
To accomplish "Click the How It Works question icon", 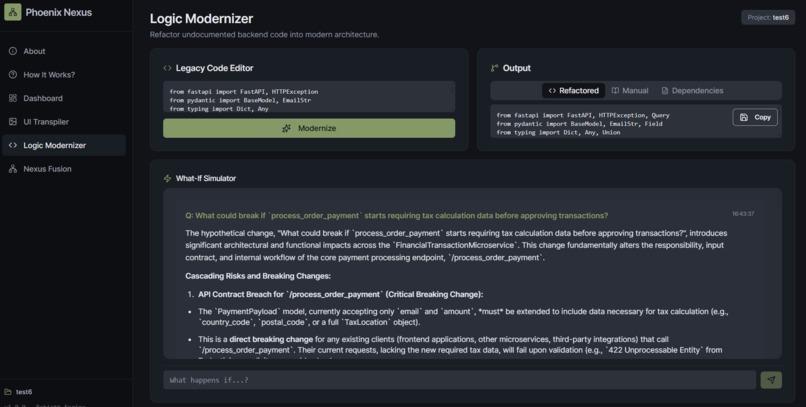I will click(13, 75).
